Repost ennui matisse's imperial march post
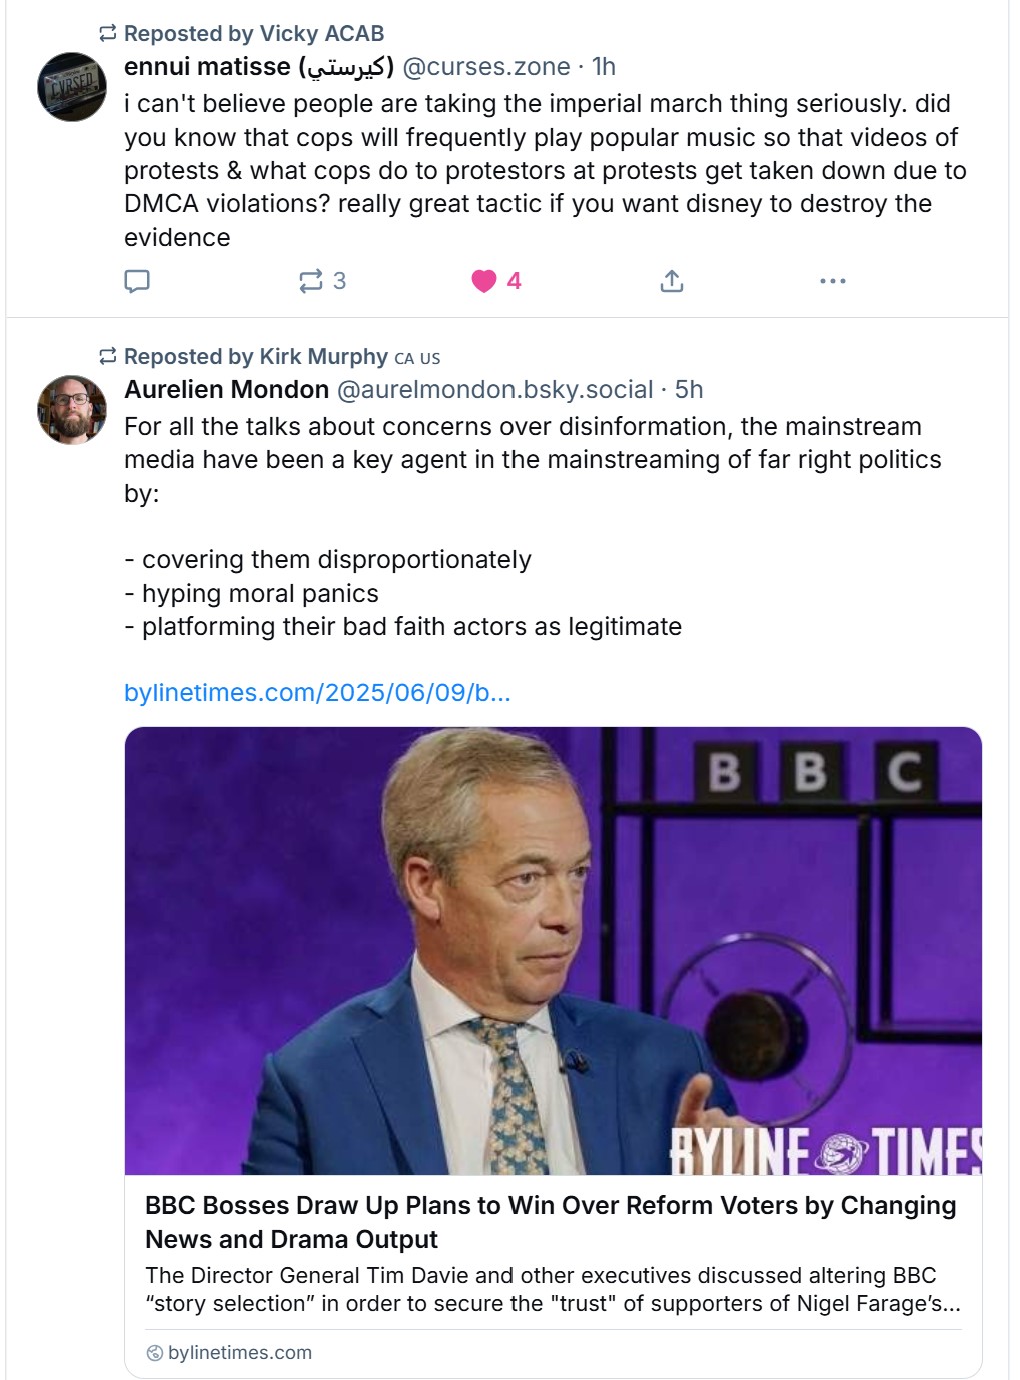 pyautogui.click(x=312, y=281)
